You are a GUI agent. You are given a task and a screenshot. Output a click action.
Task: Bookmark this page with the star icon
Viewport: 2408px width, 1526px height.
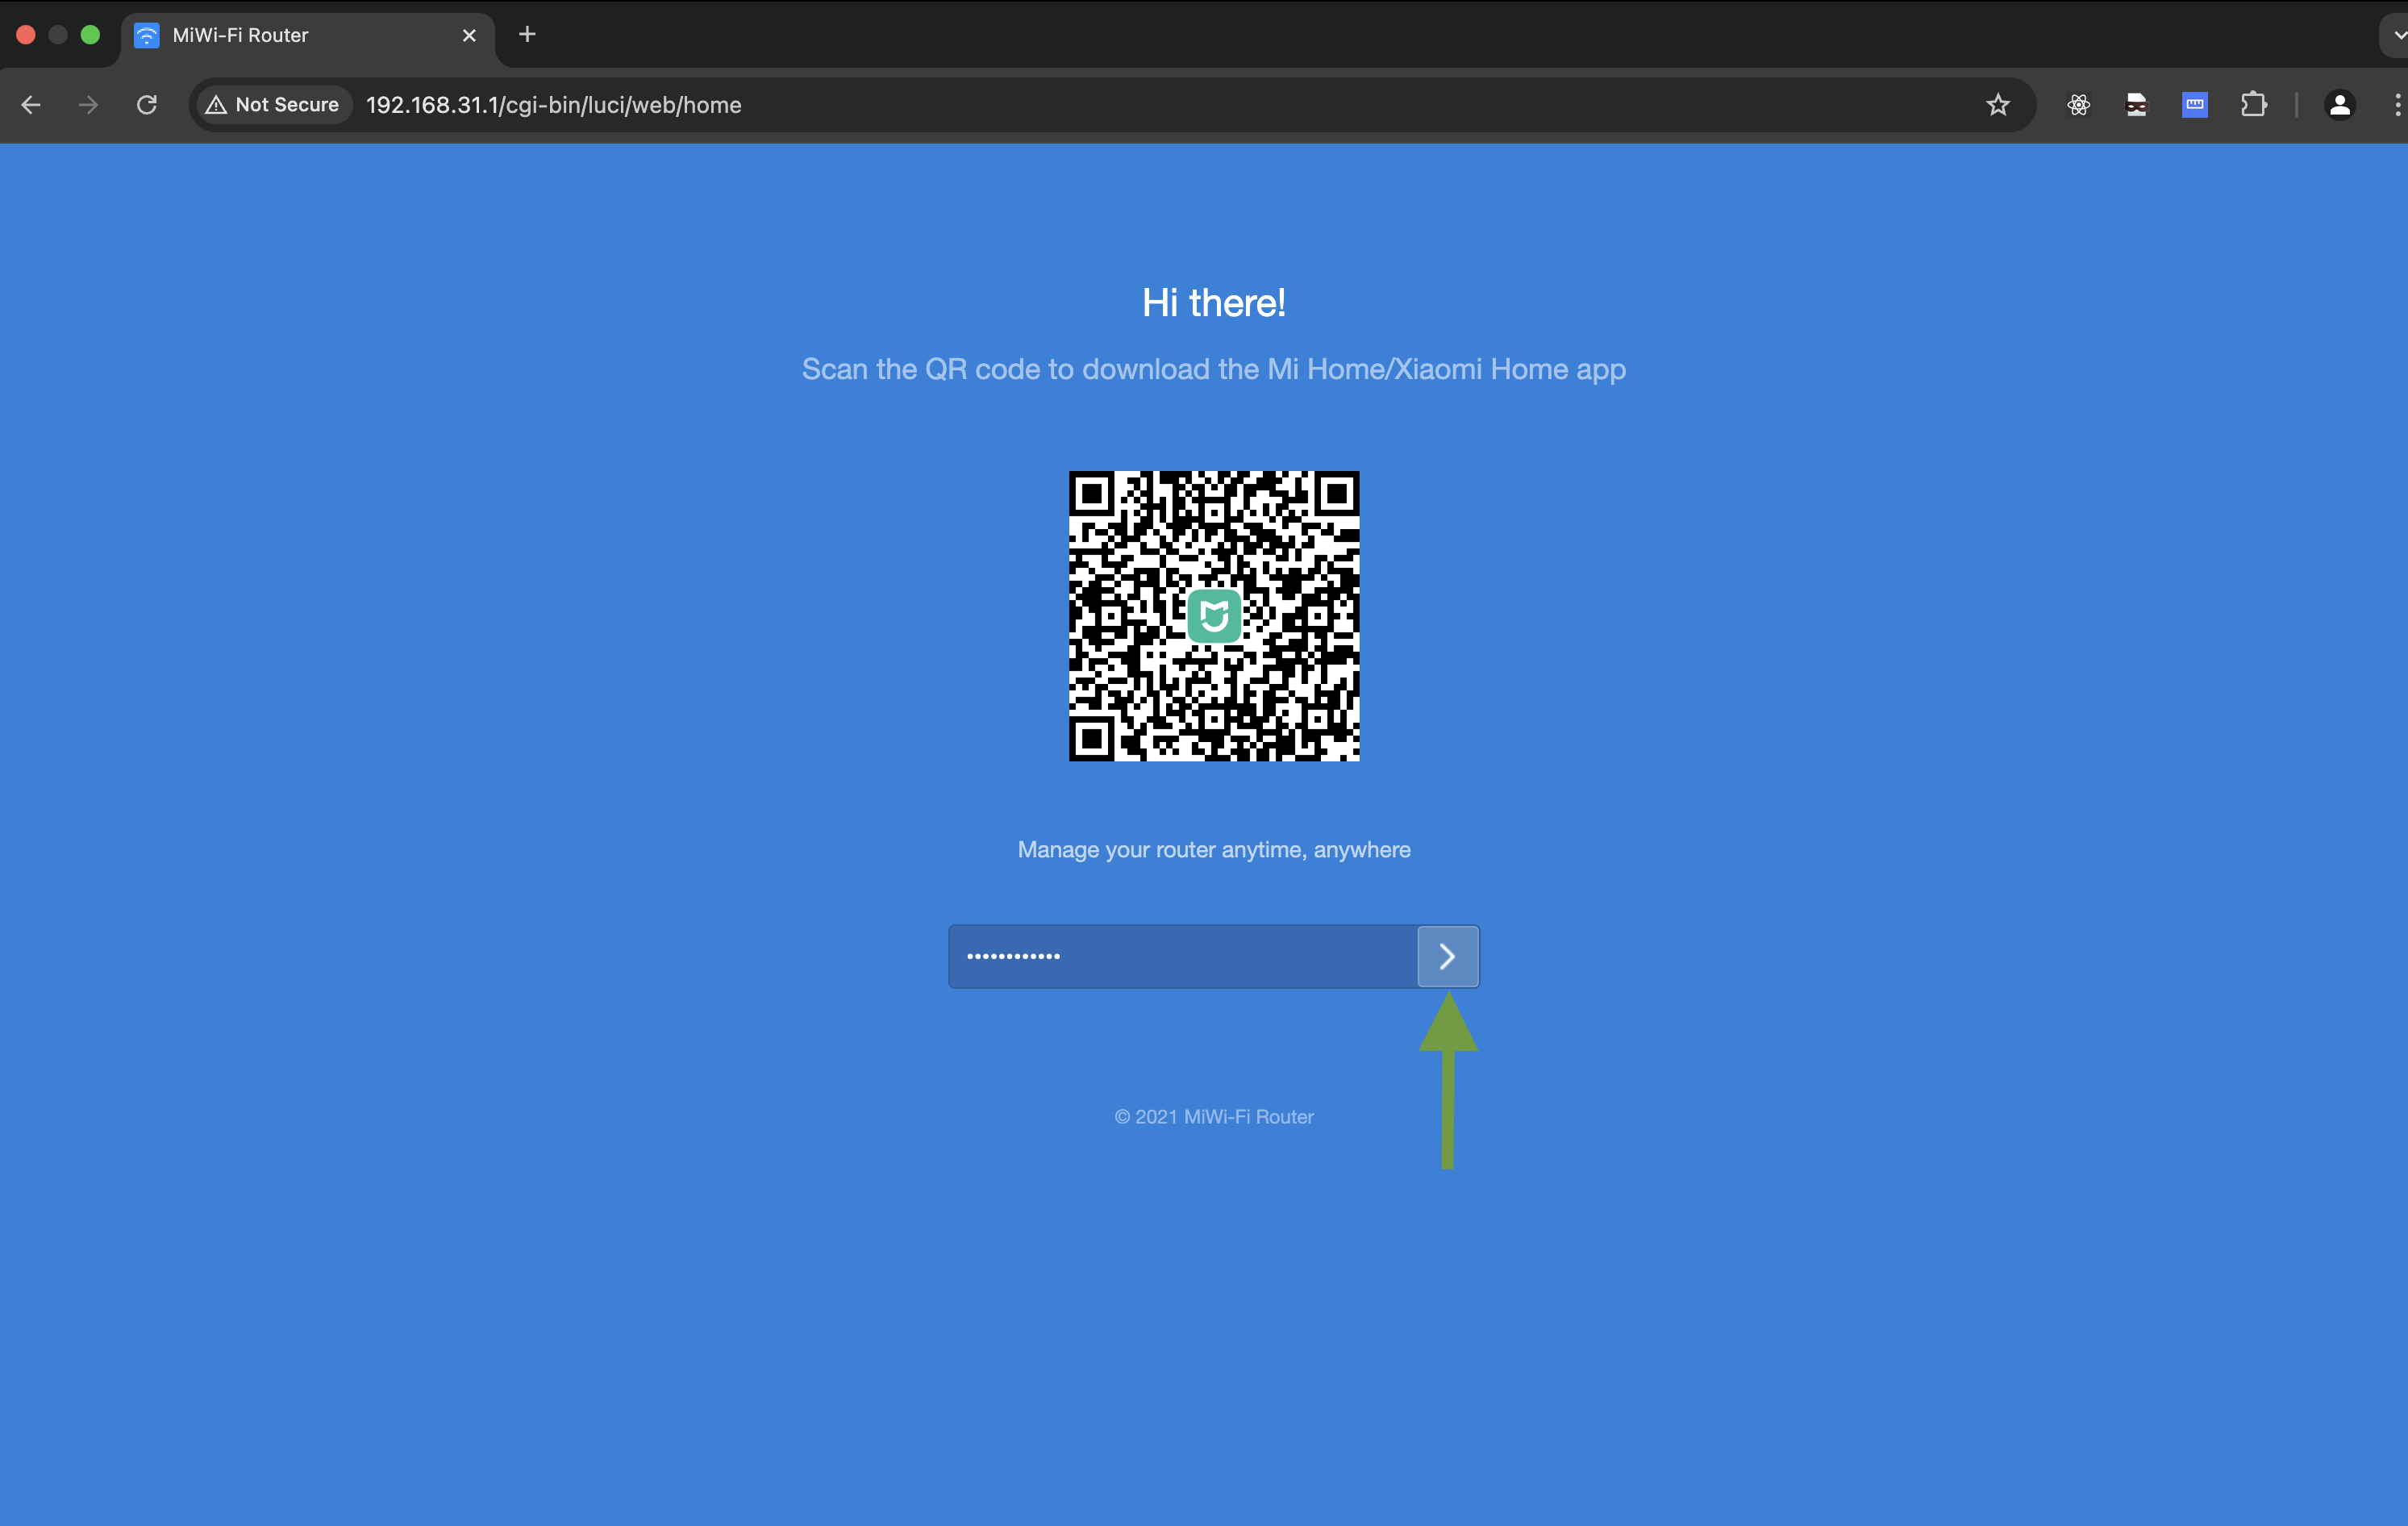coord(1997,105)
